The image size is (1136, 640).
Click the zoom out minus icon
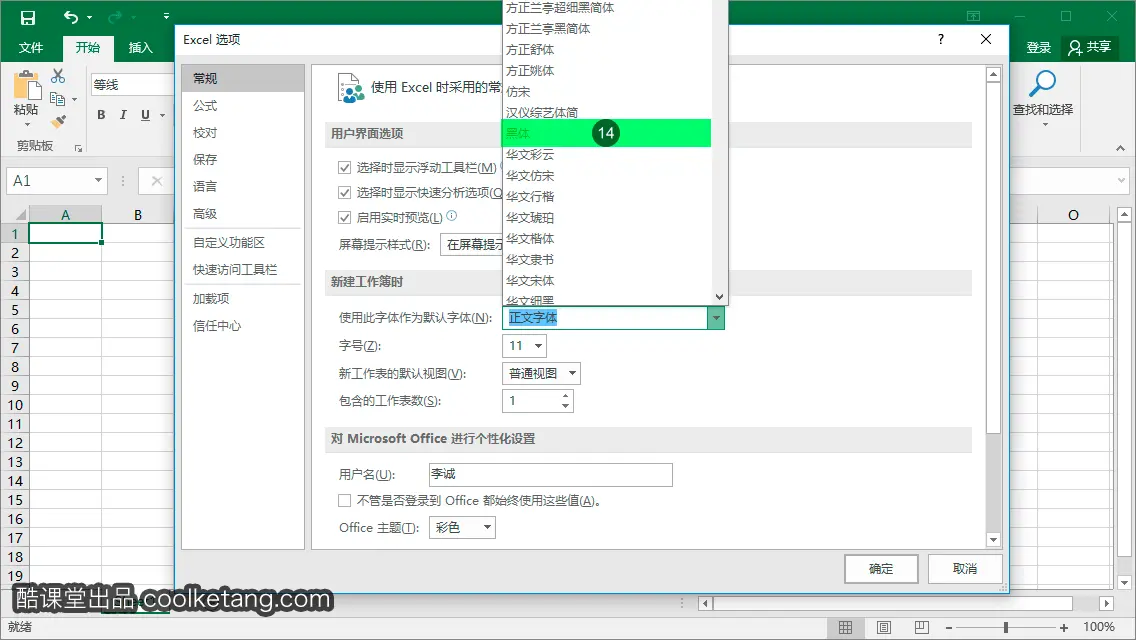coord(949,628)
